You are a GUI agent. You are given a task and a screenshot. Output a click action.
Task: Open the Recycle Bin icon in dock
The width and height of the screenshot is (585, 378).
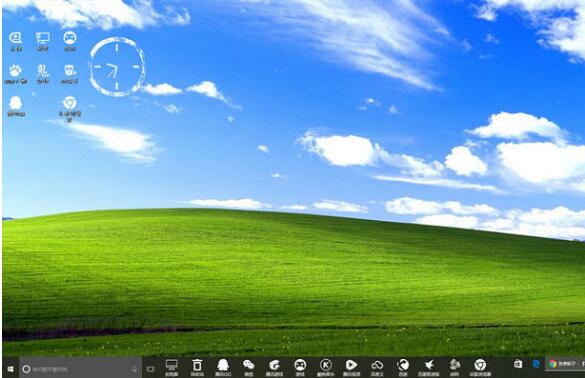tap(197, 367)
